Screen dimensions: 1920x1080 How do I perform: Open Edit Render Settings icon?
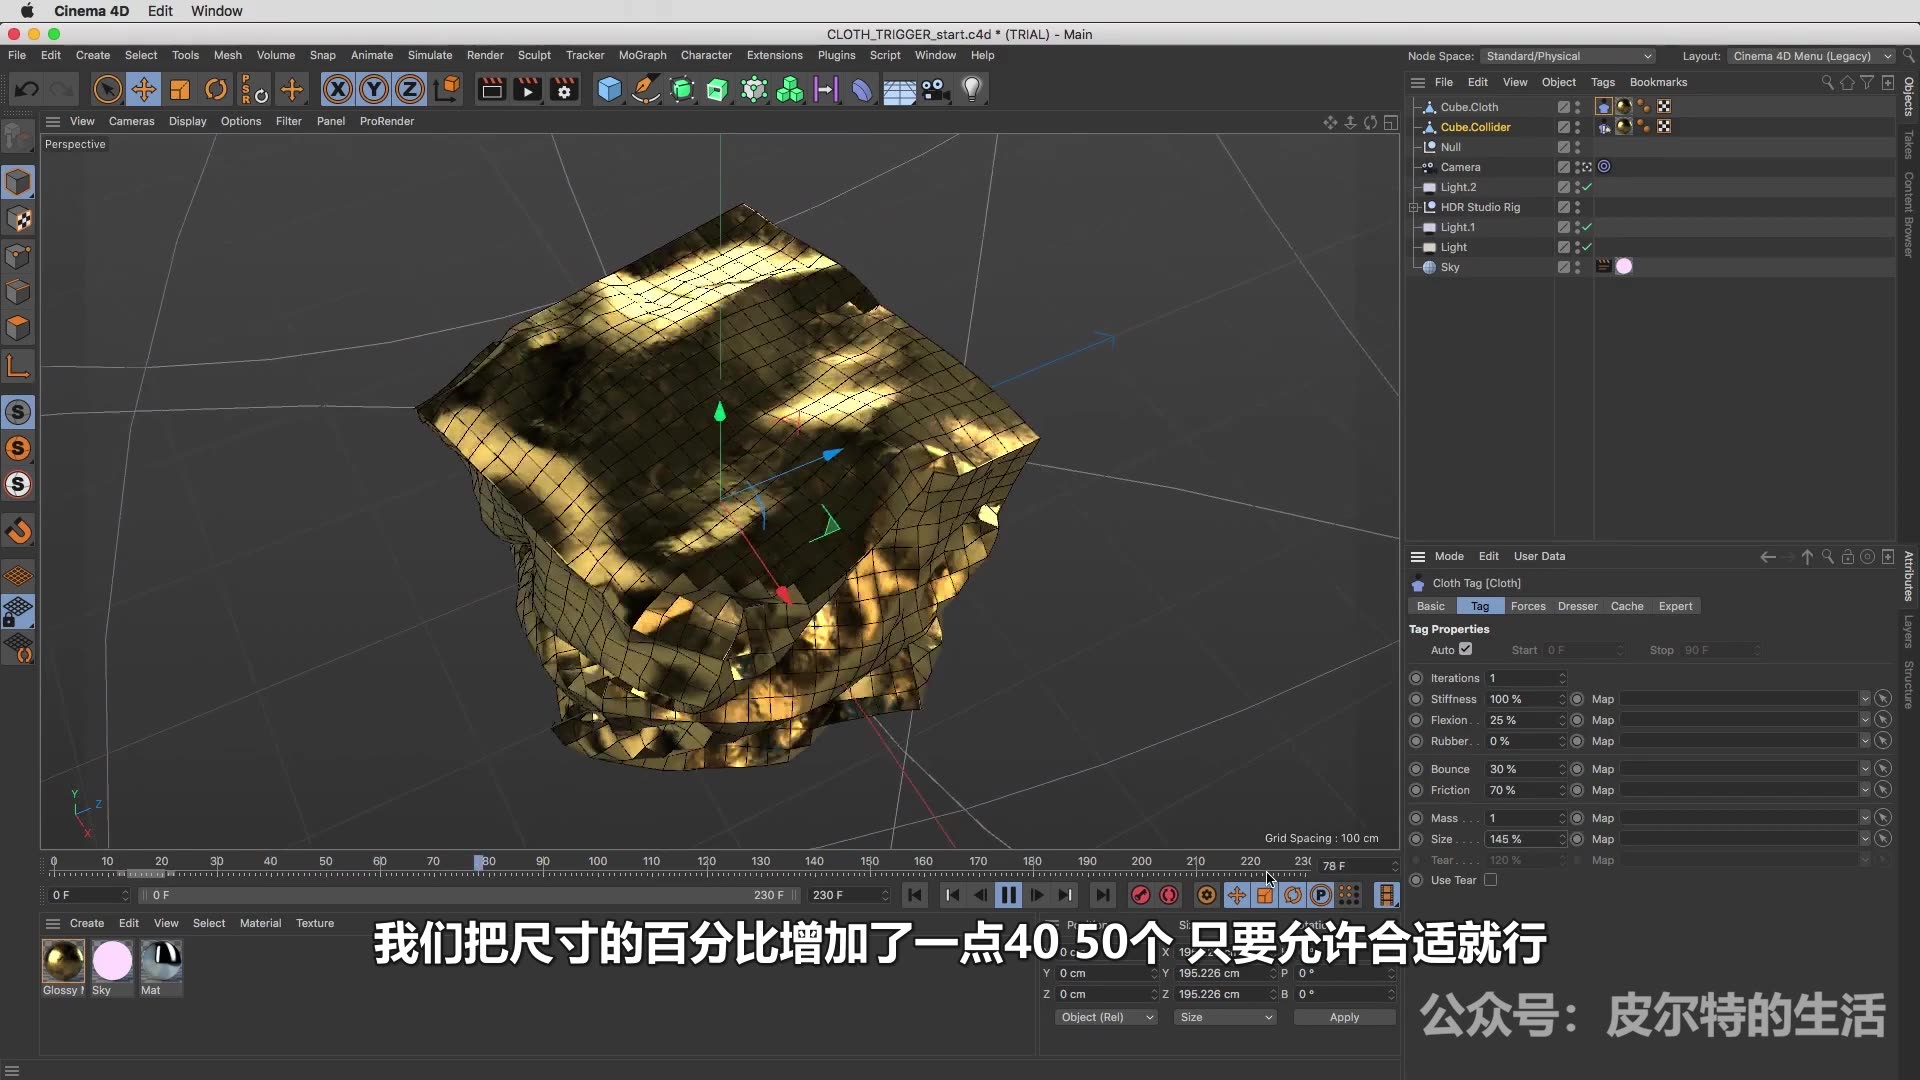point(564,90)
